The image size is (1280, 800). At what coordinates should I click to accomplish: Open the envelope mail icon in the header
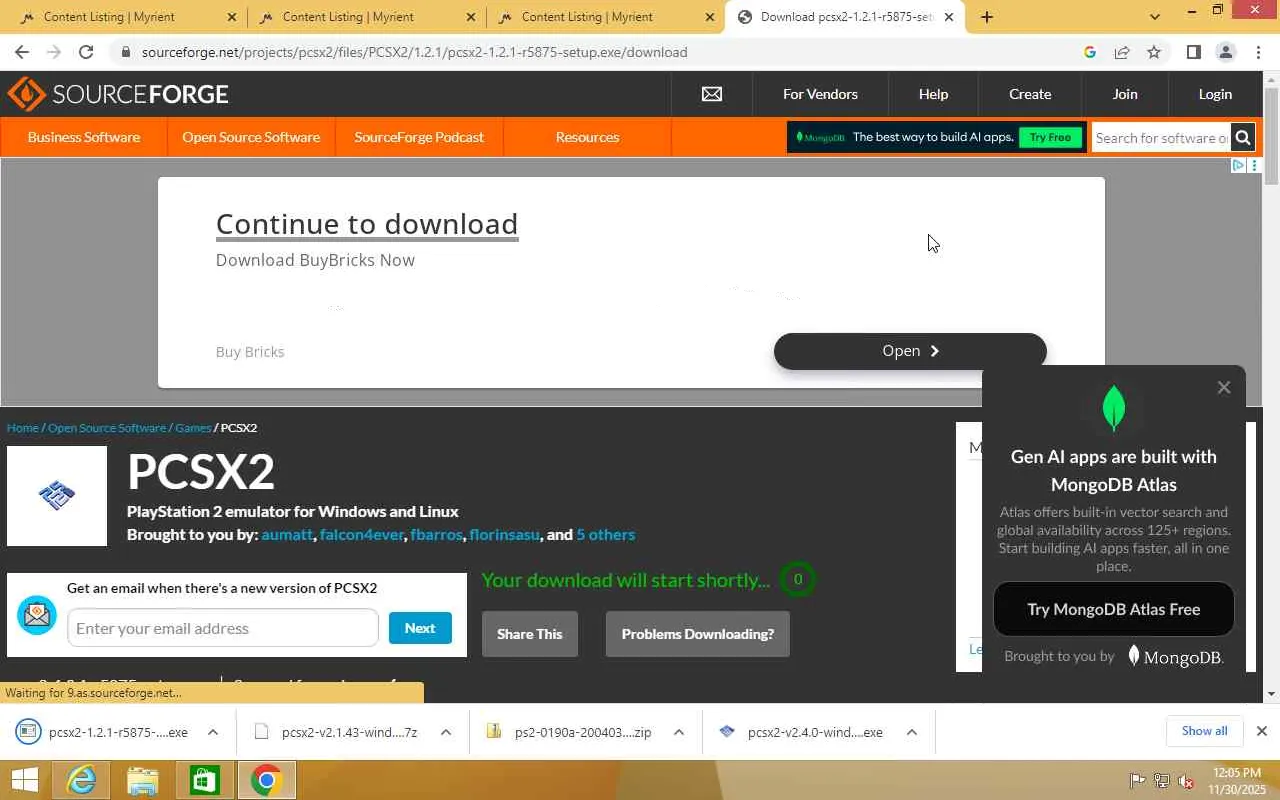(x=712, y=94)
